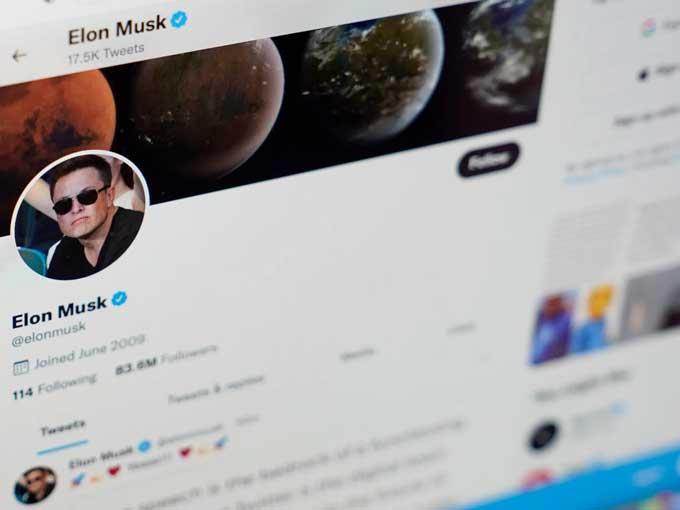Click the dark round avatar in the sidebar suggestions

pos(544,437)
